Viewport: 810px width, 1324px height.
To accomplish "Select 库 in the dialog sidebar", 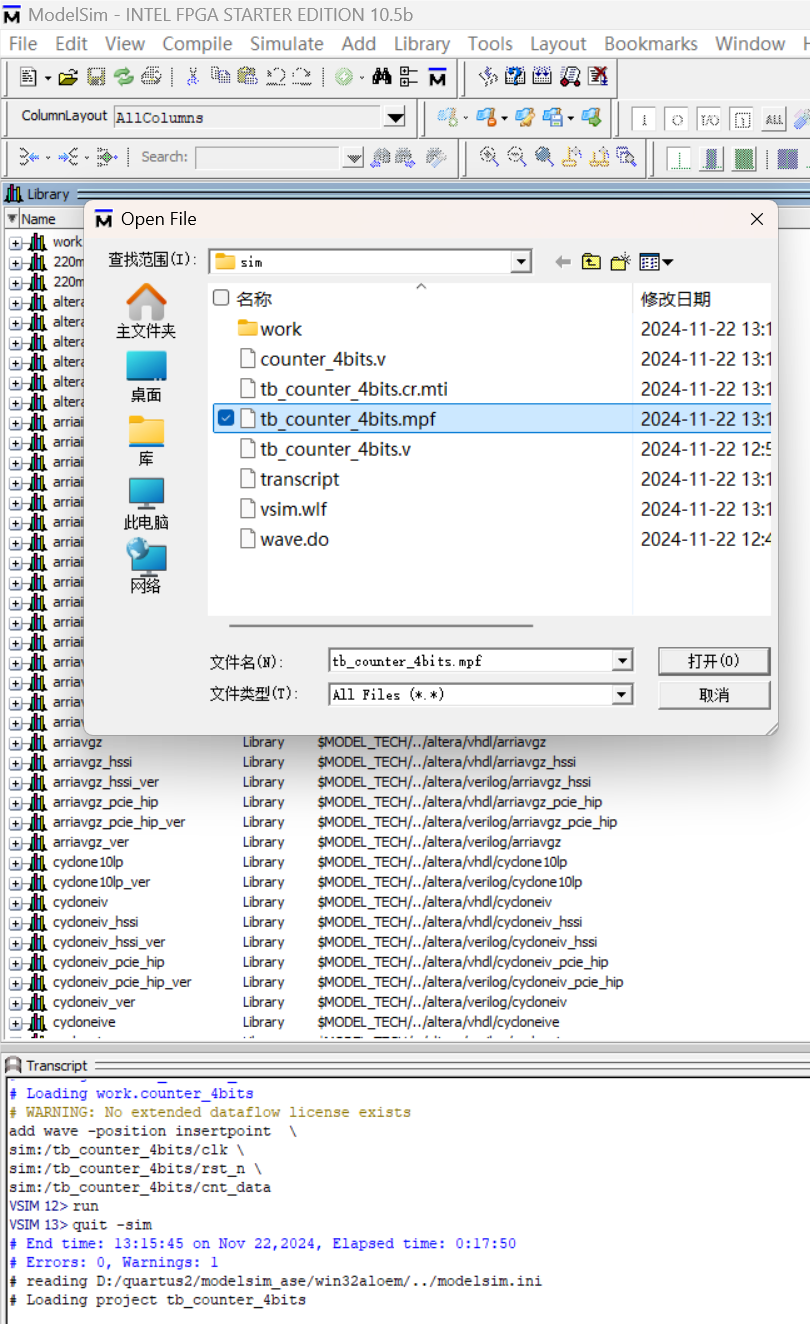I will click(146, 441).
